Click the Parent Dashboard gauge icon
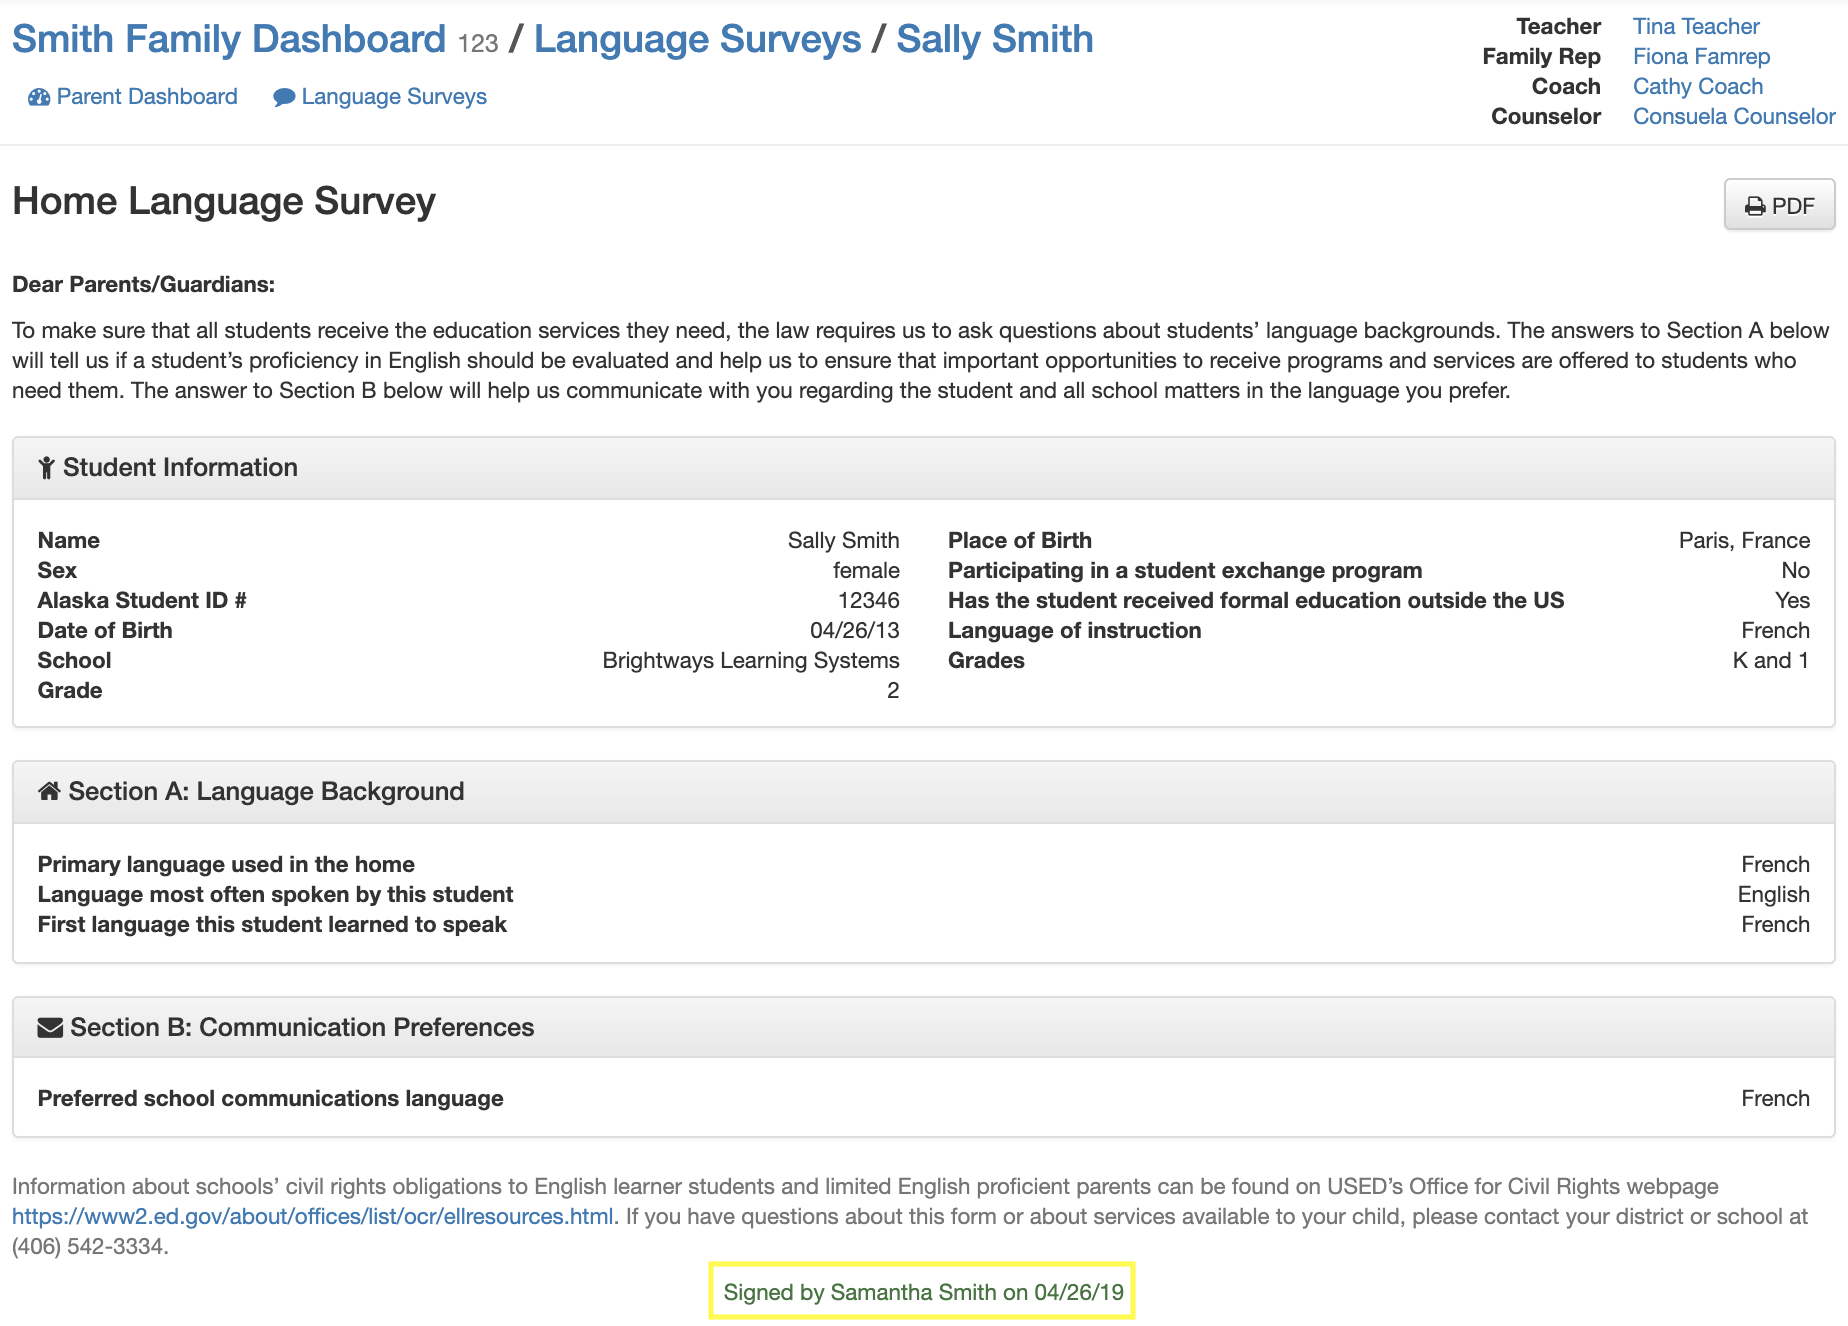Image resolution: width=1848 pixels, height=1326 pixels. pos(39,97)
